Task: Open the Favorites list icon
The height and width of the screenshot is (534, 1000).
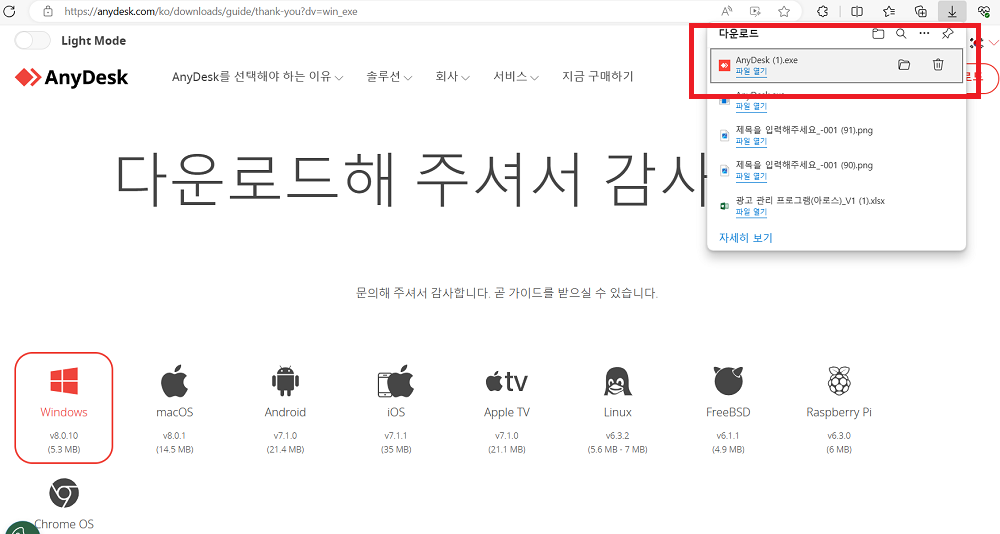Action: (889, 11)
